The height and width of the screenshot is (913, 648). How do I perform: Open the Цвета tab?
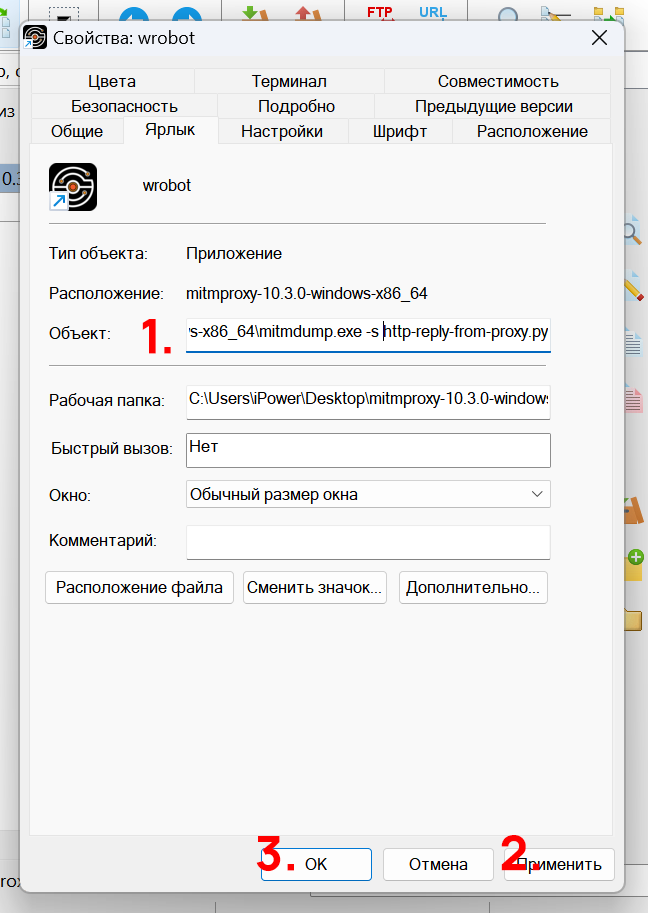tap(112, 82)
